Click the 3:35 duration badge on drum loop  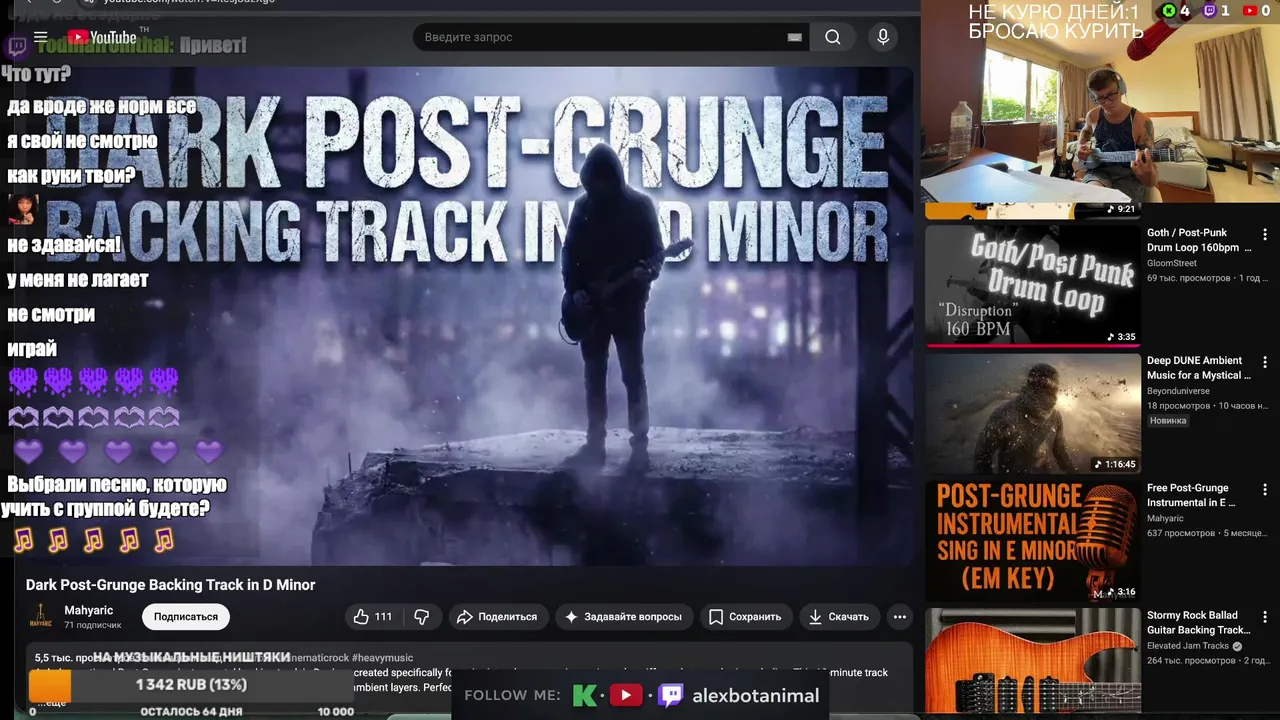[1121, 337]
